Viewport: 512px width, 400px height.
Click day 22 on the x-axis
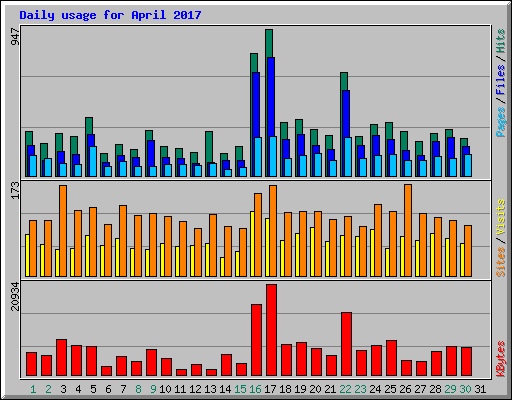(x=345, y=389)
